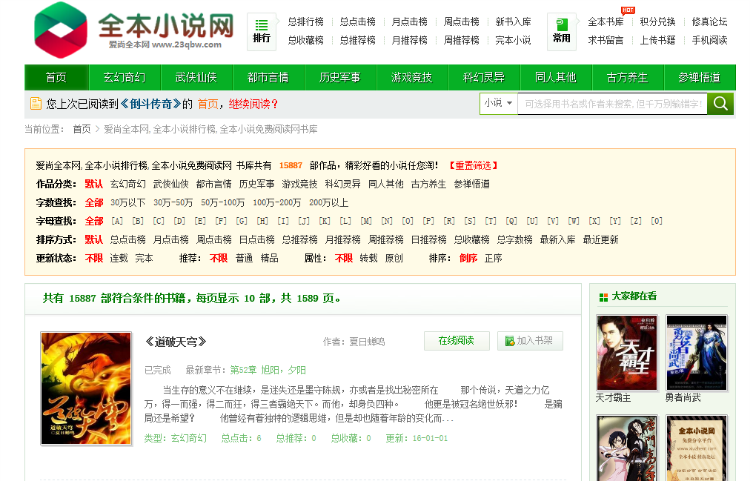
Task: Open the 游戏竞技 navigation tab
Action: click(x=412, y=77)
